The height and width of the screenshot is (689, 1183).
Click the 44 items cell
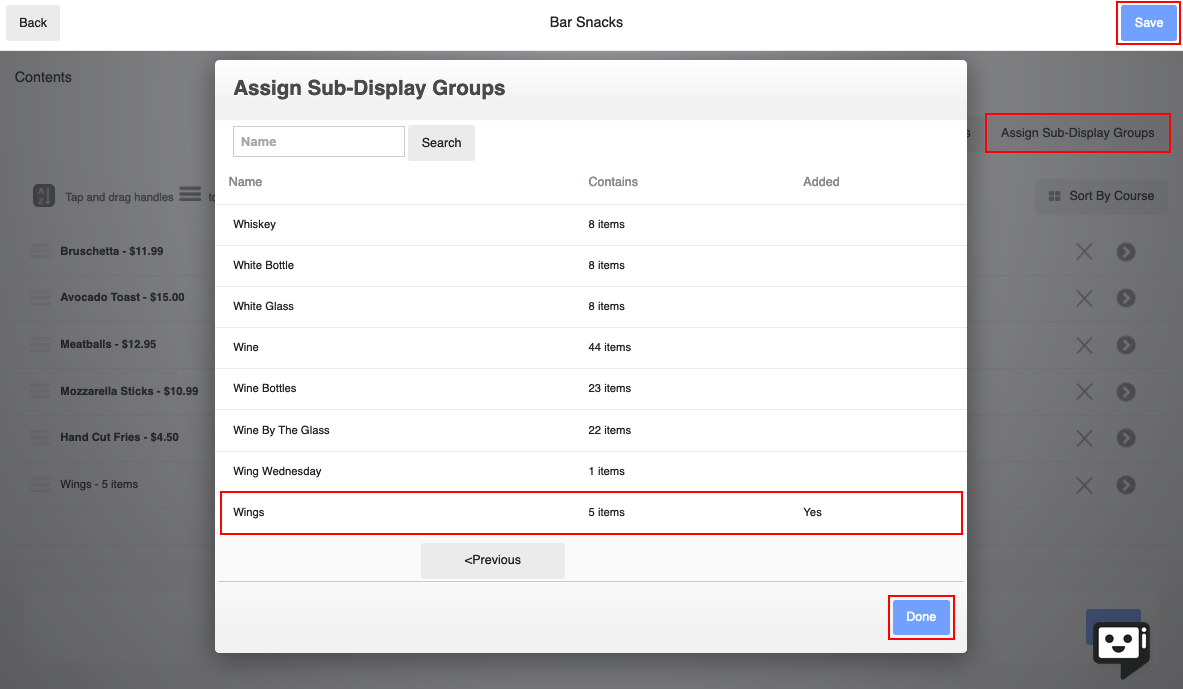[x=610, y=347]
